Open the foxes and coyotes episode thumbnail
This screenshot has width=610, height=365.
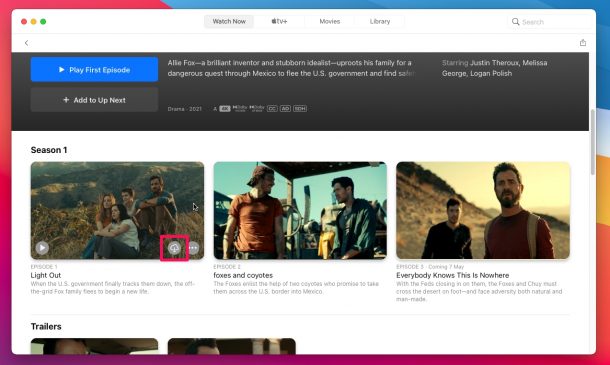pos(300,210)
